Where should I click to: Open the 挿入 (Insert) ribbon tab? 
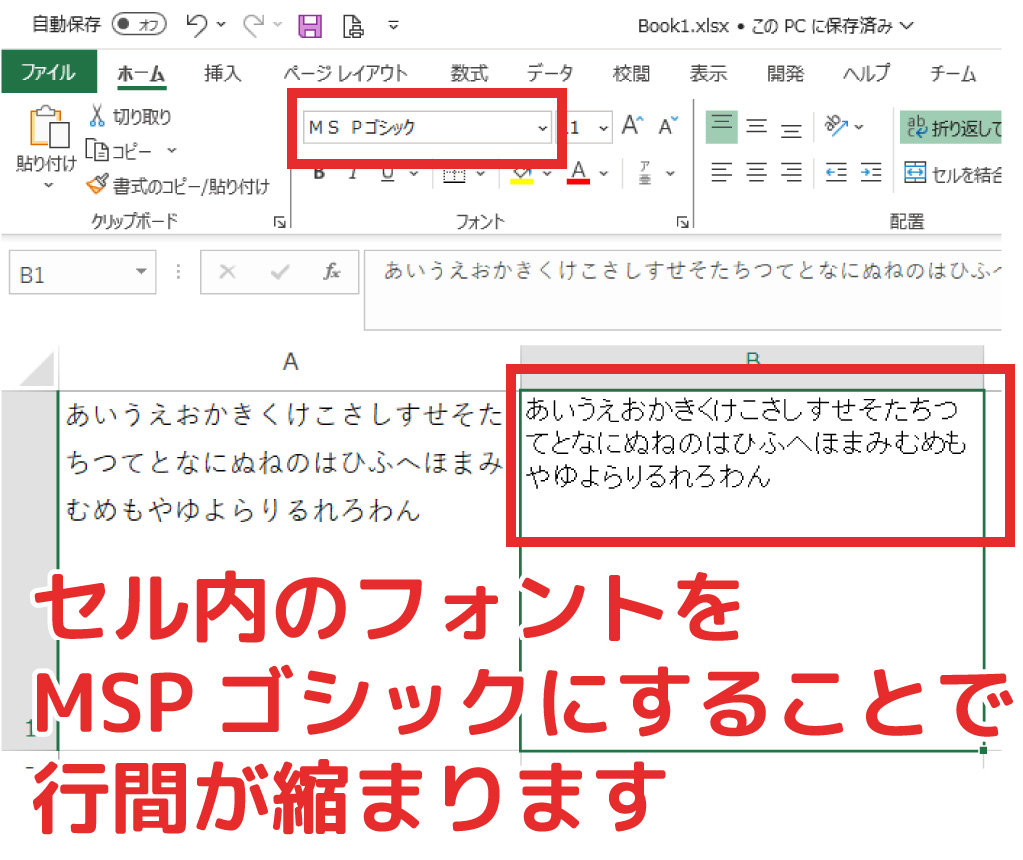(x=222, y=73)
